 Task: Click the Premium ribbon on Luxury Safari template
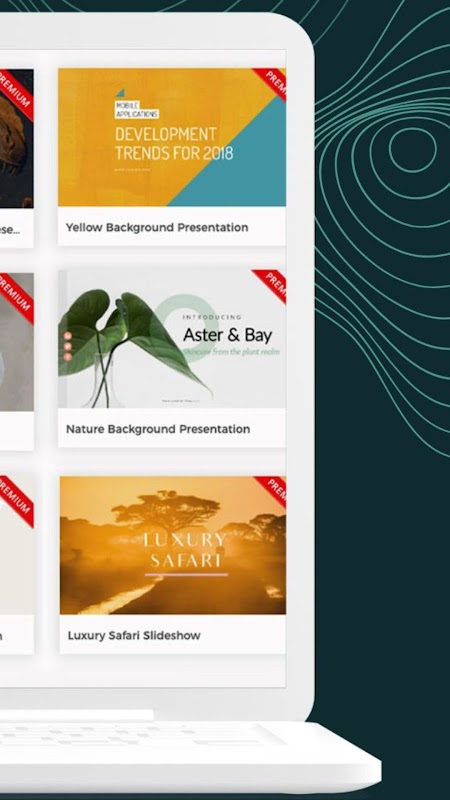(x=272, y=491)
